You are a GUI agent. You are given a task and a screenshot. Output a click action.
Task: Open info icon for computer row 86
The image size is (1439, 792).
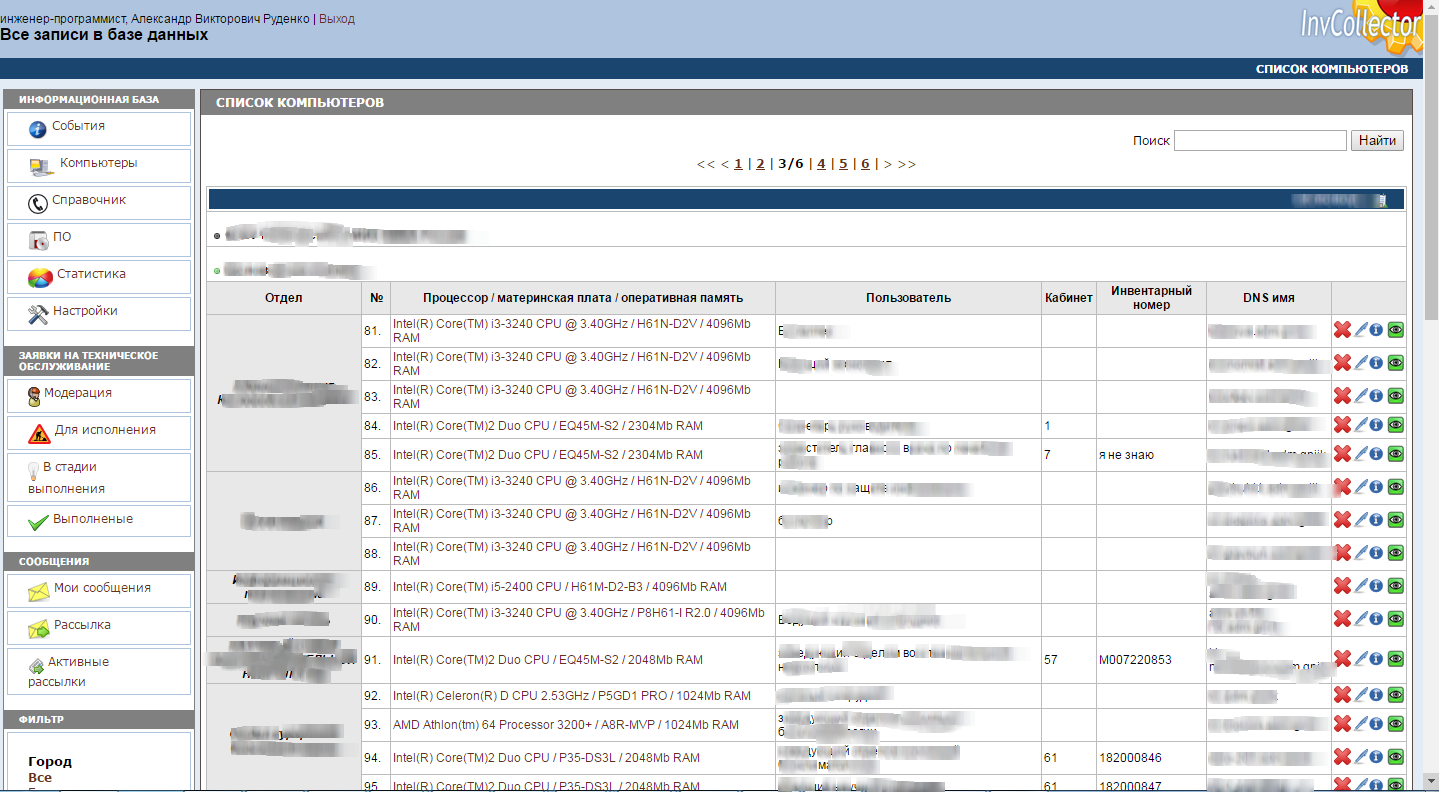pyautogui.click(x=1376, y=487)
